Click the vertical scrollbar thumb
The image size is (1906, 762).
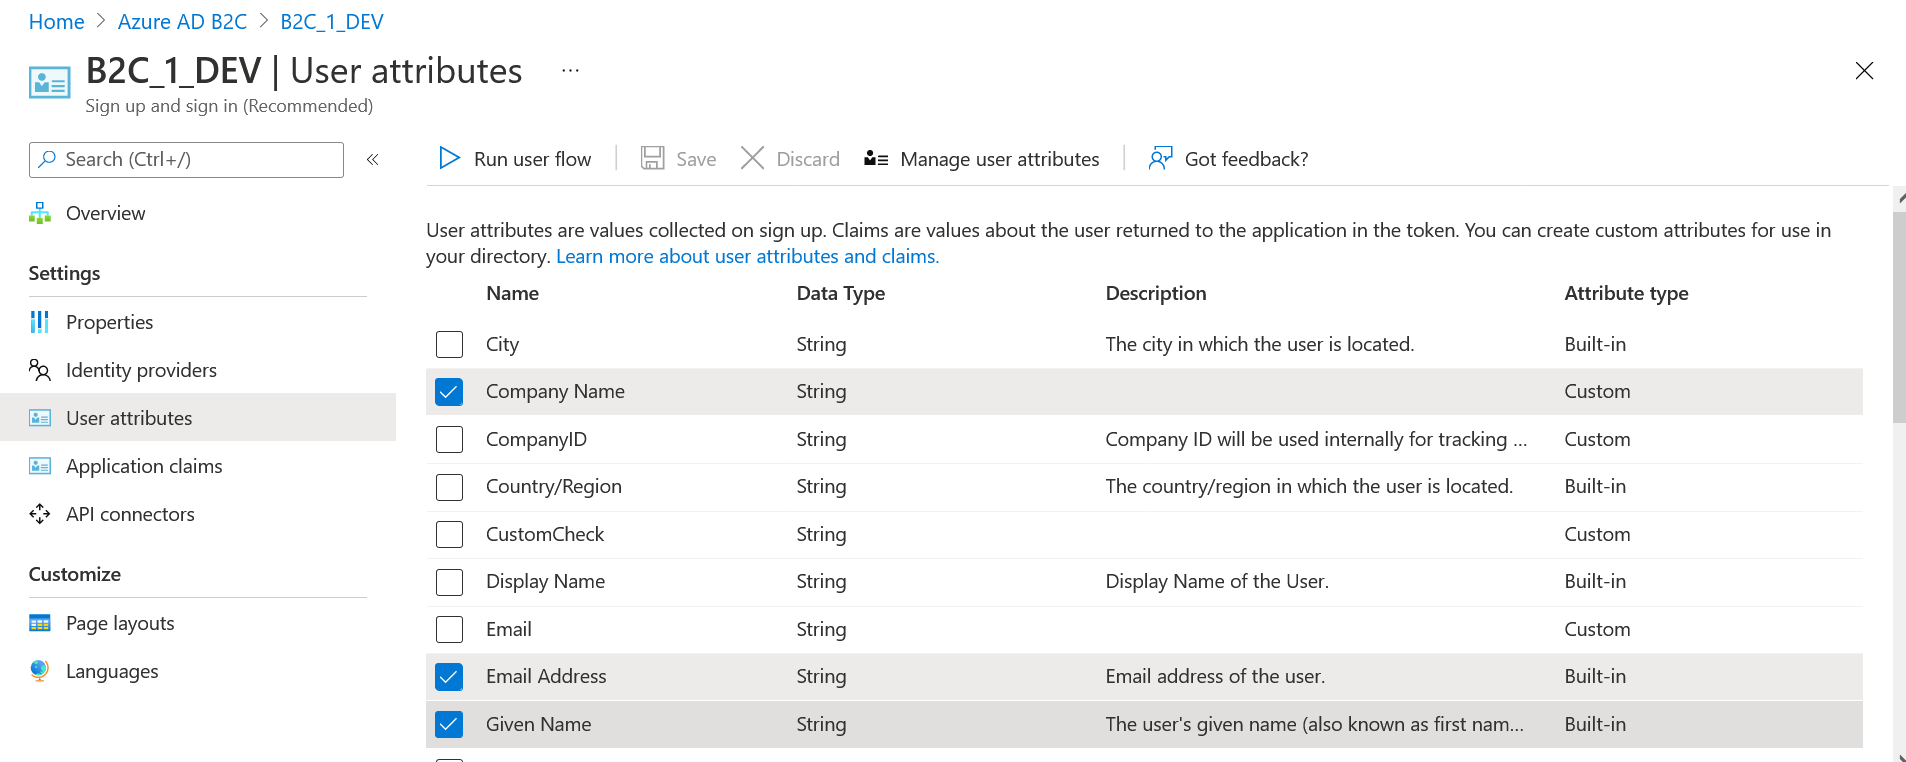coord(1899,316)
